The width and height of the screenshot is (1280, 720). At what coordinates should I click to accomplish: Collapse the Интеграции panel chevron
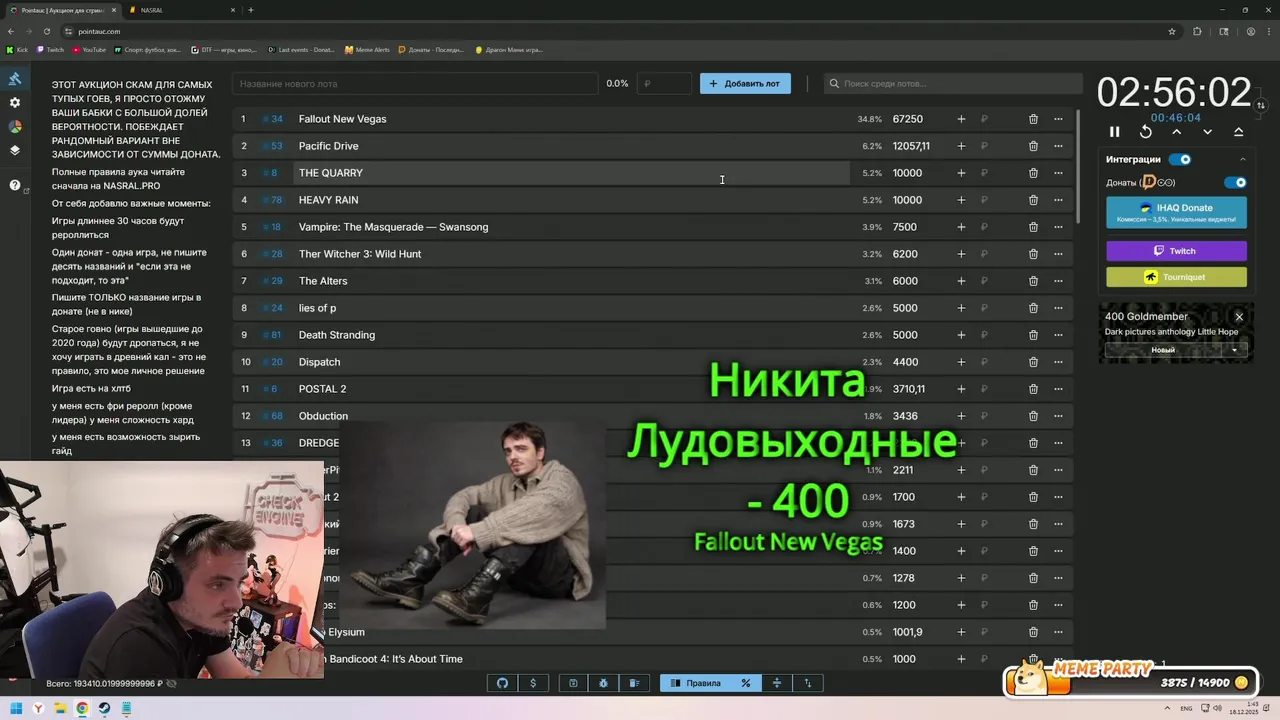[1243, 159]
